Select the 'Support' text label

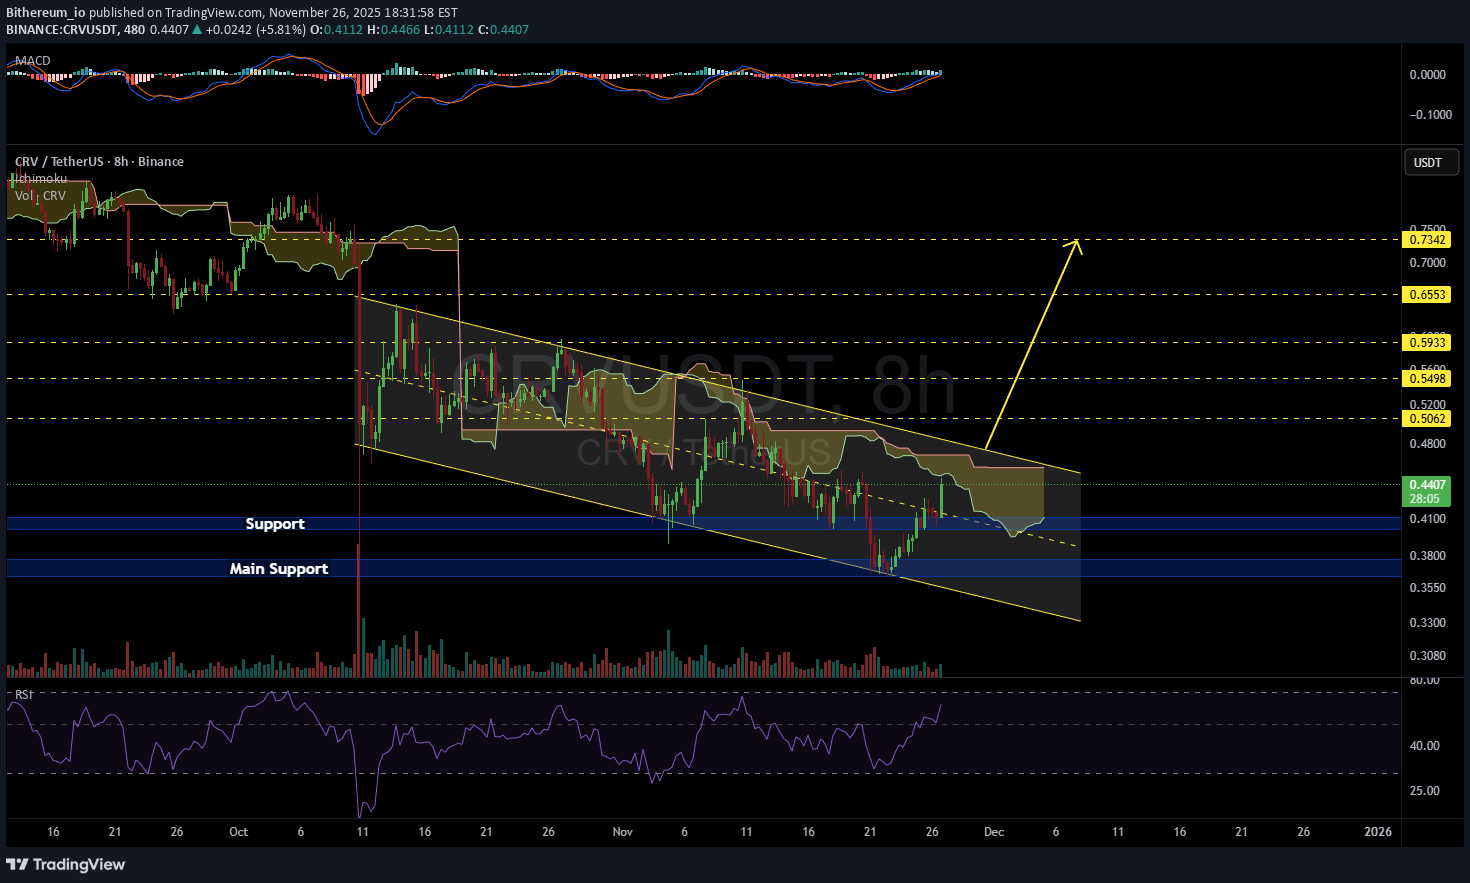(x=275, y=524)
